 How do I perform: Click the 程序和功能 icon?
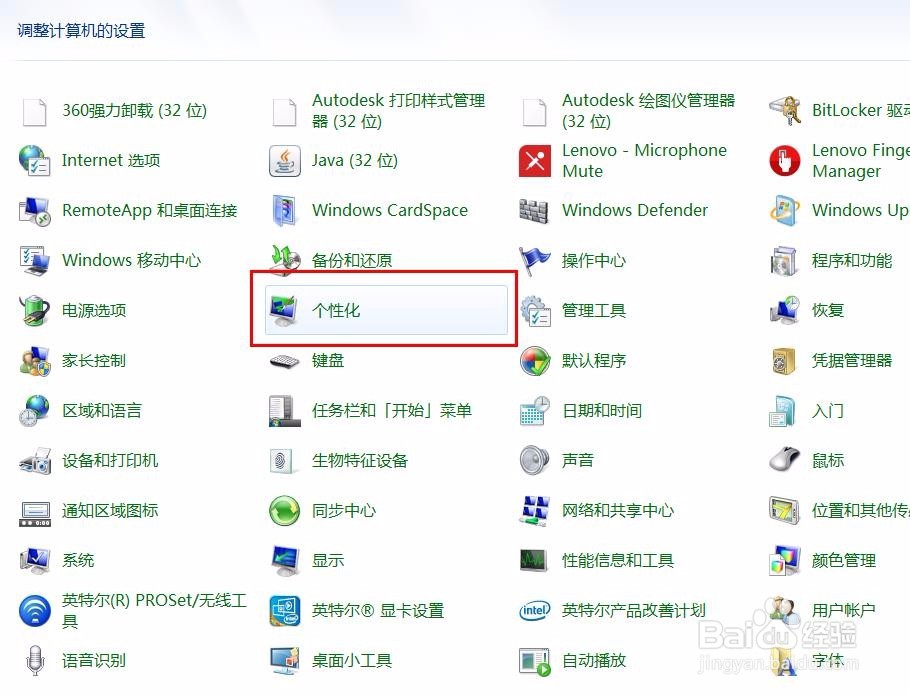tap(785, 260)
